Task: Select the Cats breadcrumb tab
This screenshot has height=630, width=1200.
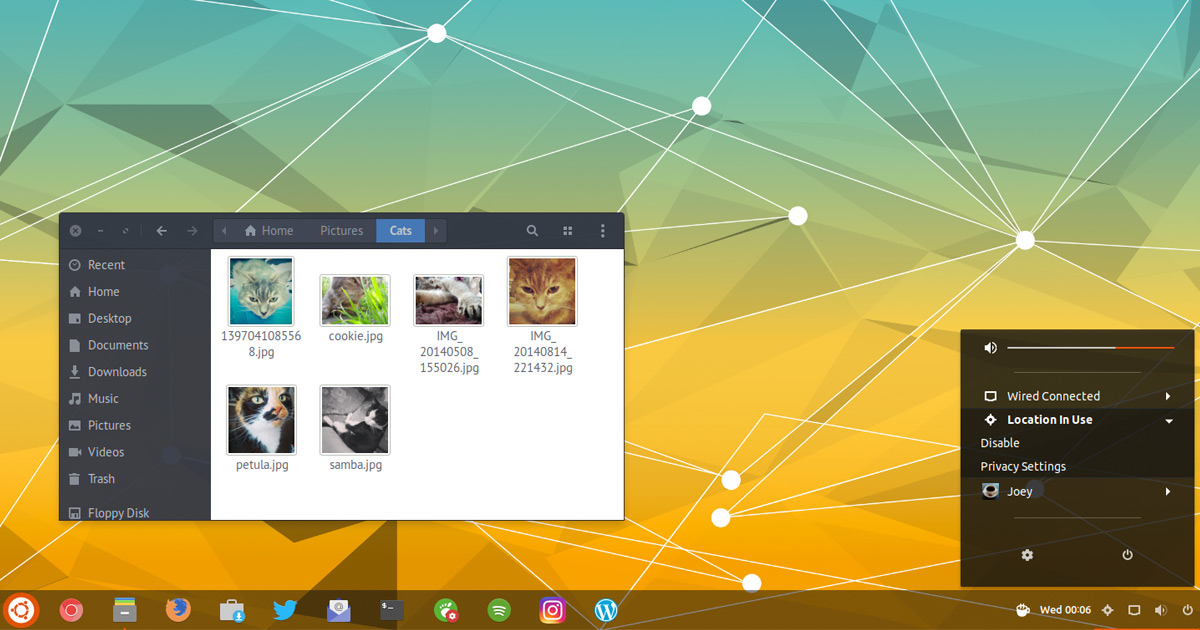Action: [399, 230]
